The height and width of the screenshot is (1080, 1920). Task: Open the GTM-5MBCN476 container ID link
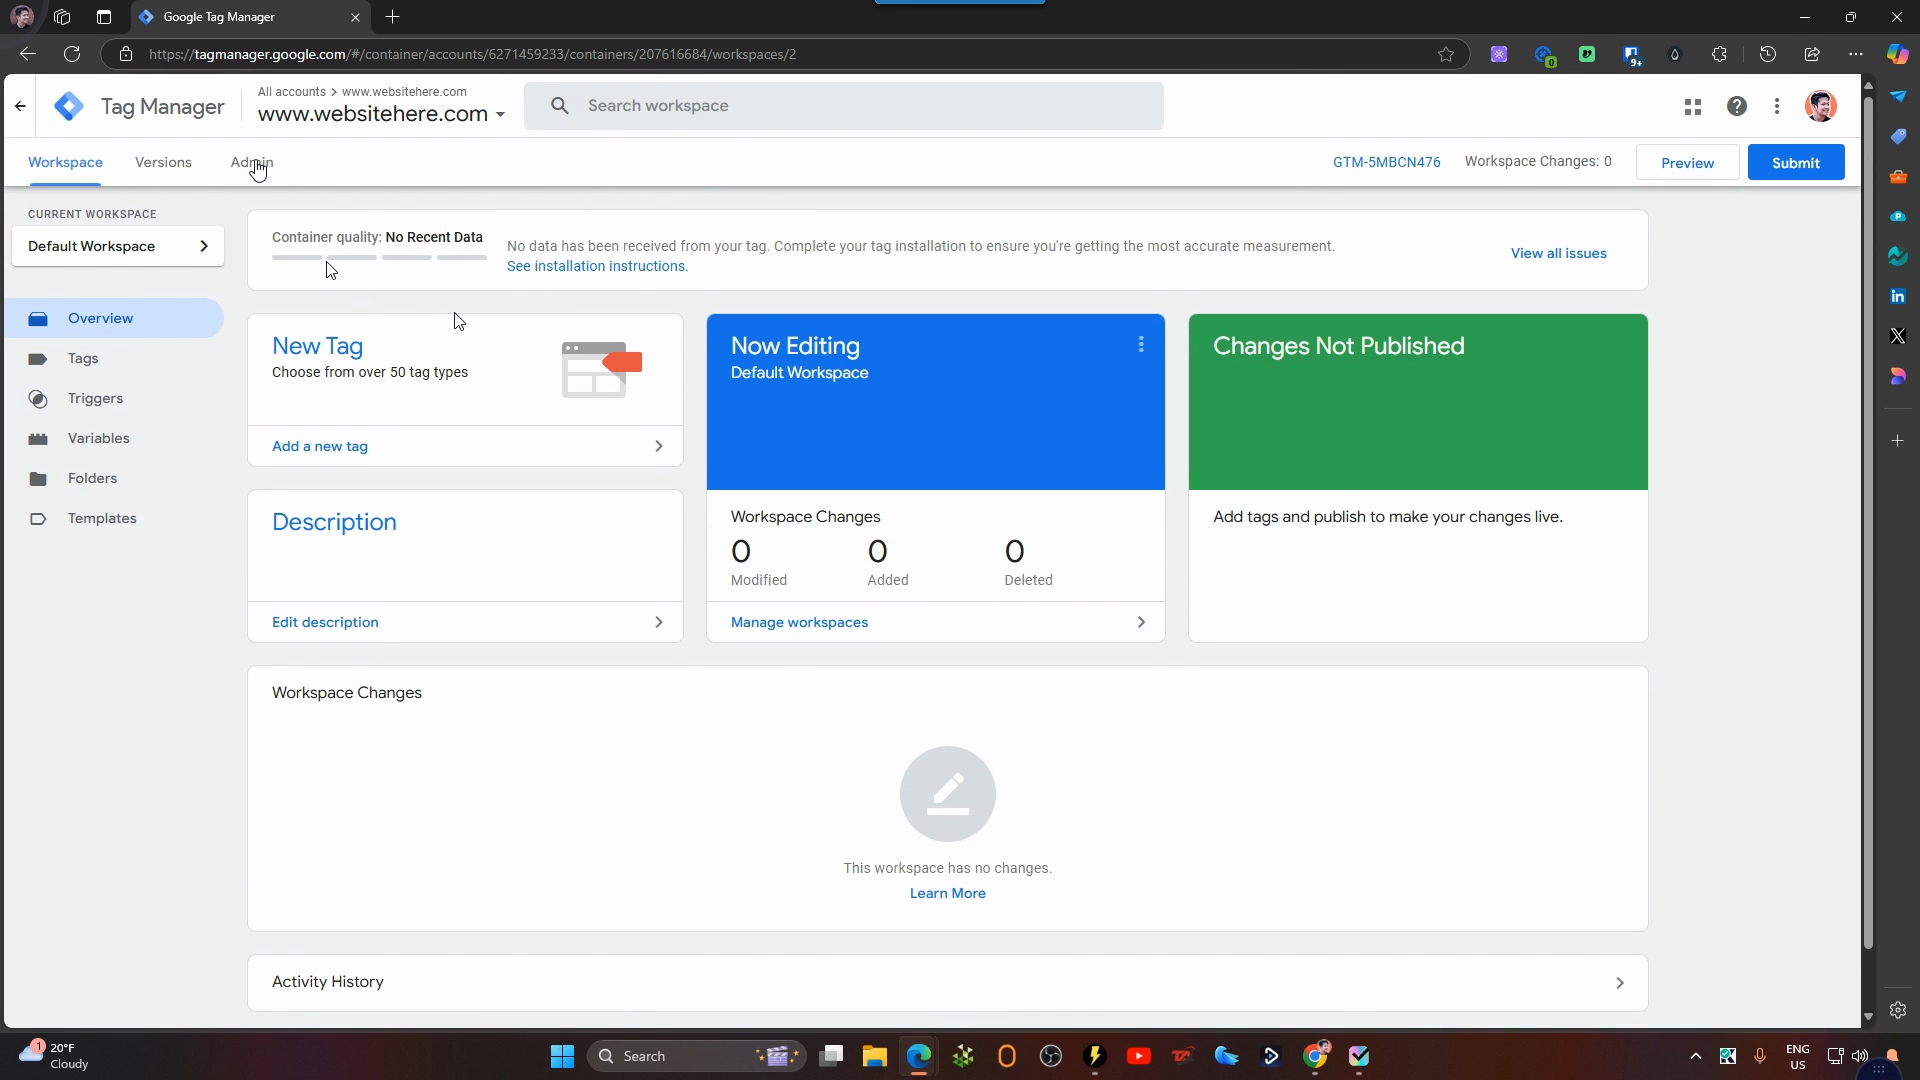[1386, 162]
